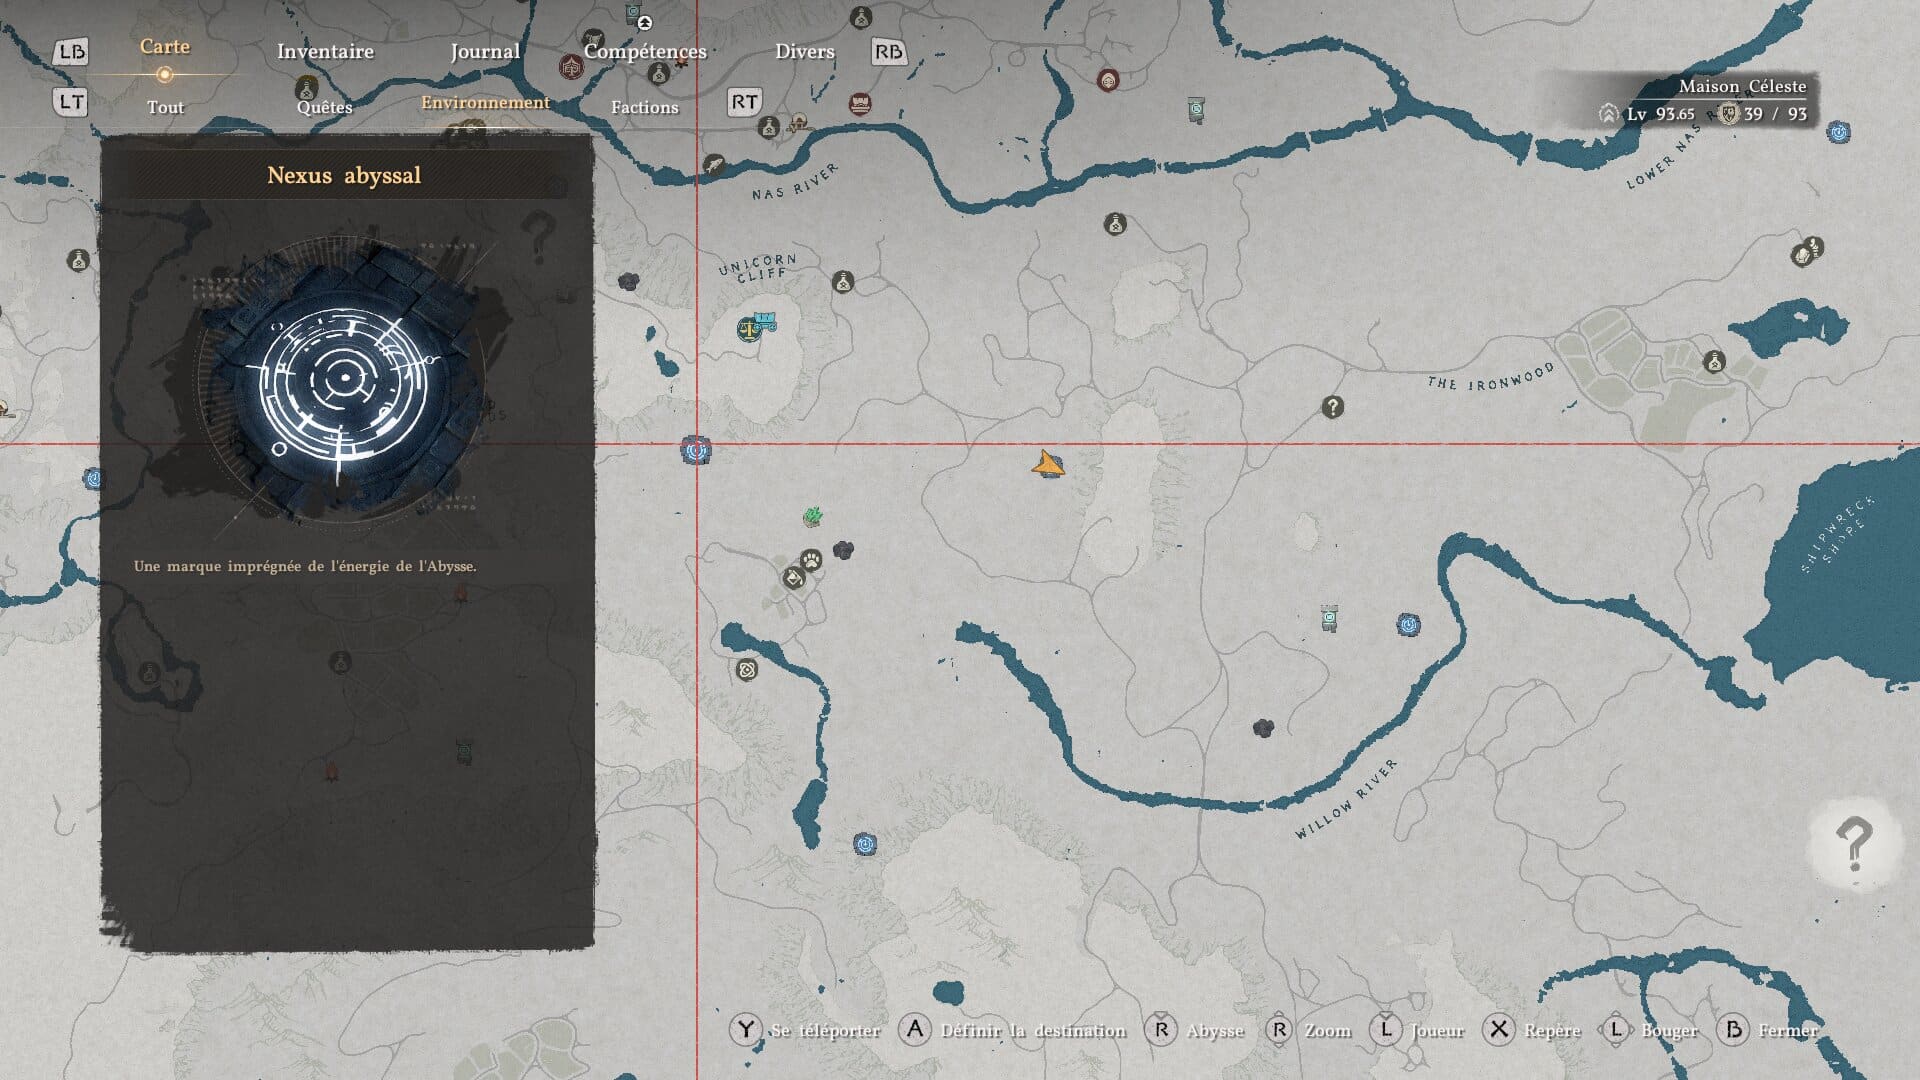Switch to the Journal tab
The width and height of the screenshot is (1920, 1080).
click(485, 51)
